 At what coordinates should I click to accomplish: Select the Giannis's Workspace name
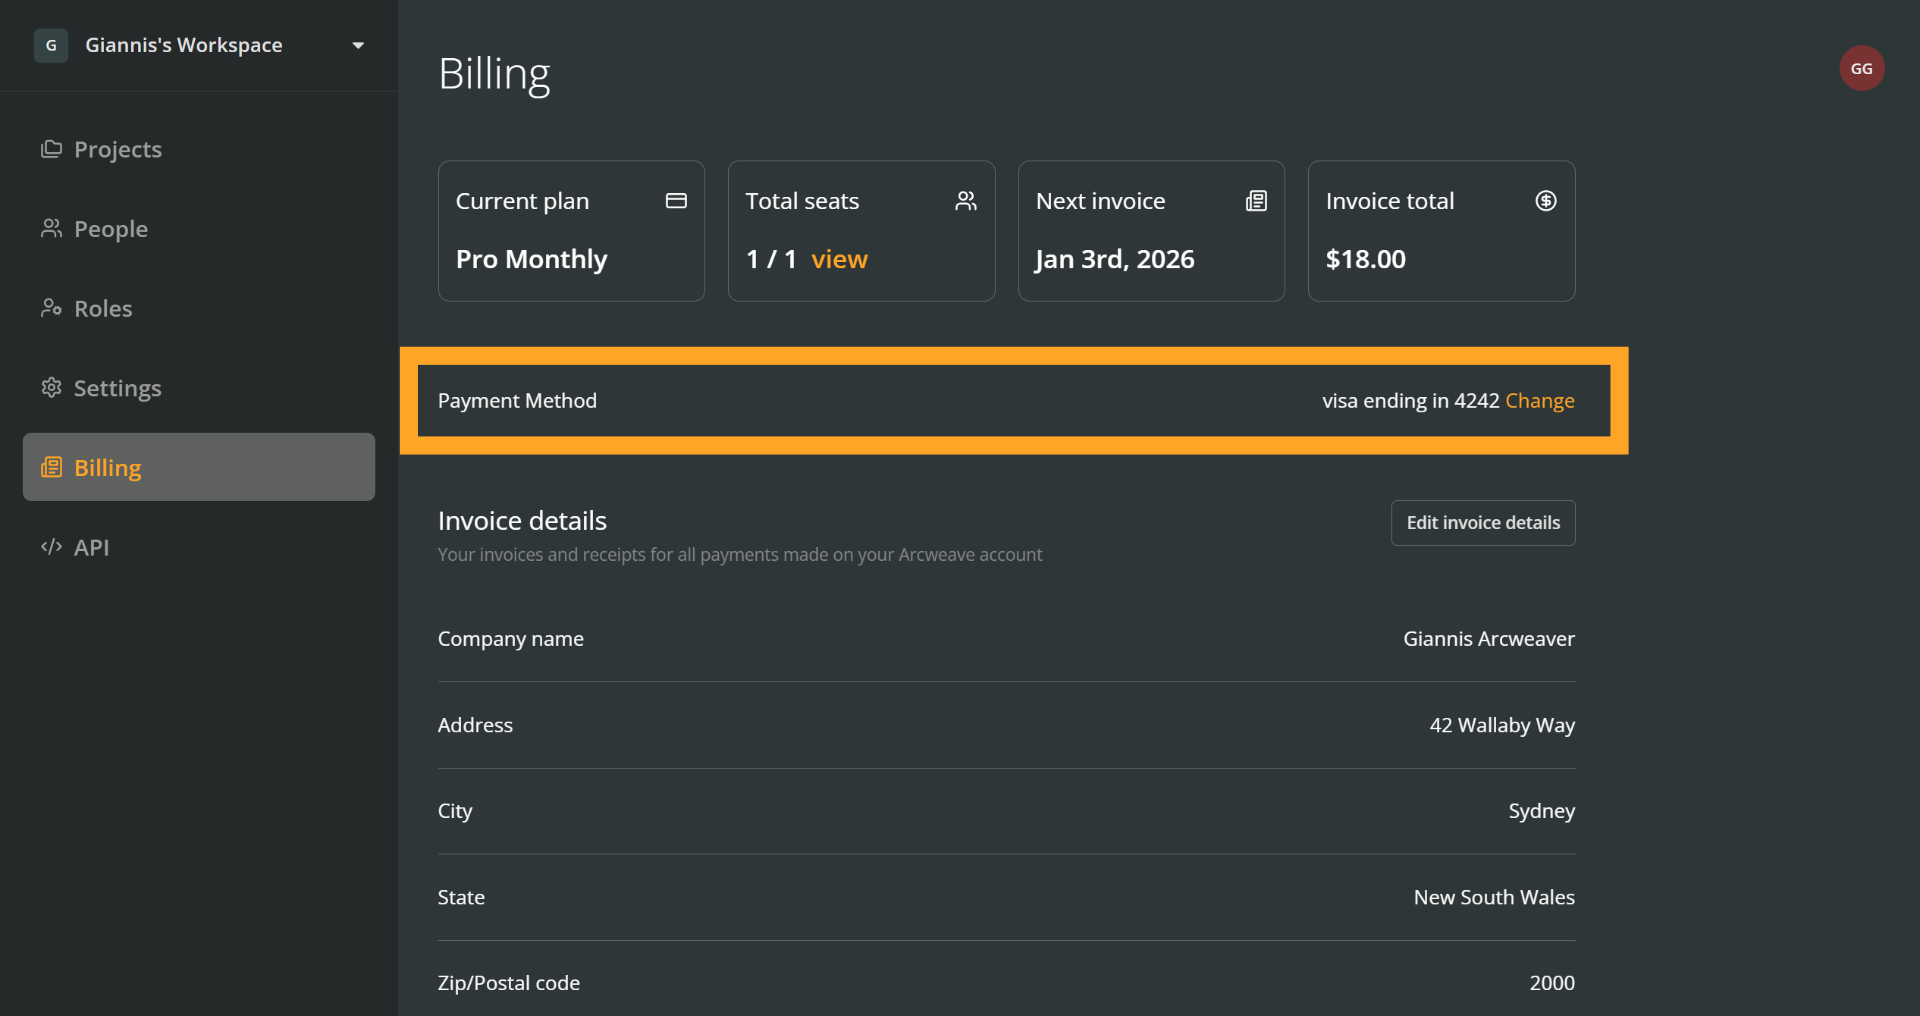tap(184, 45)
